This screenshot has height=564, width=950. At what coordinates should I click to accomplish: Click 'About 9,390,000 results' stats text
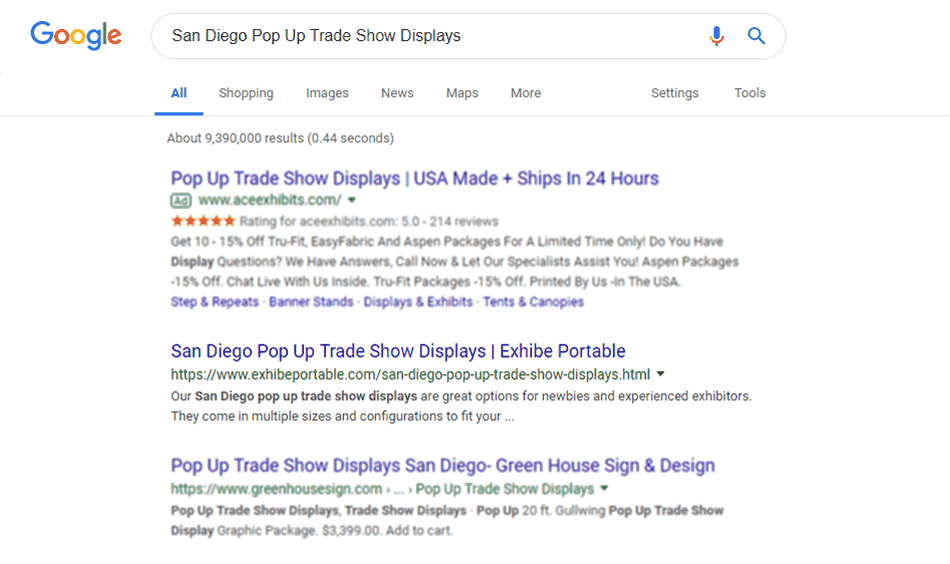tap(281, 138)
